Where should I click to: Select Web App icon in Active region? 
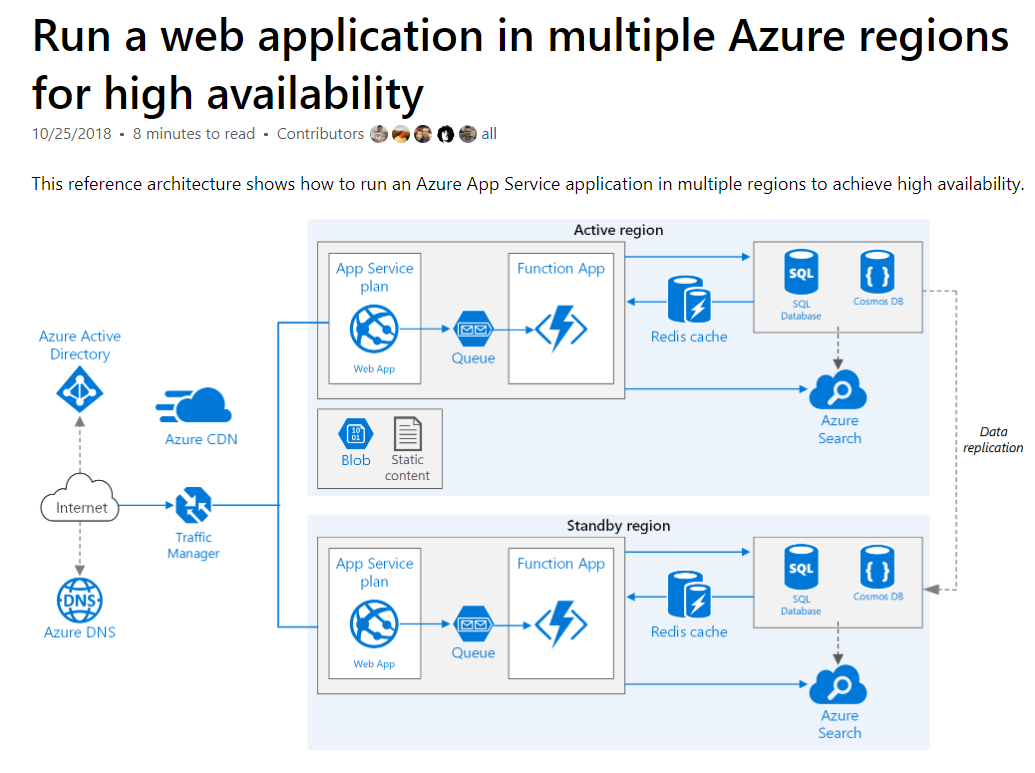[374, 329]
